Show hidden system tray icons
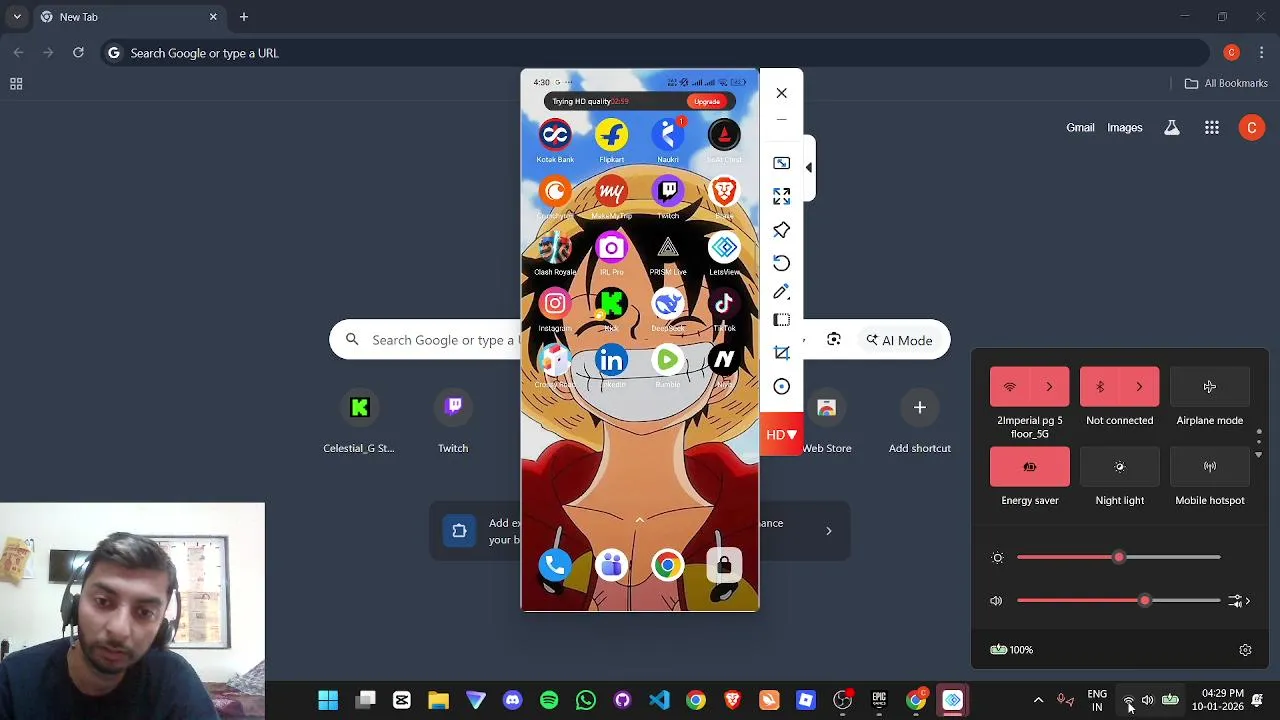The width and height of the screenshot is (1280, 720). [1038, 700]
